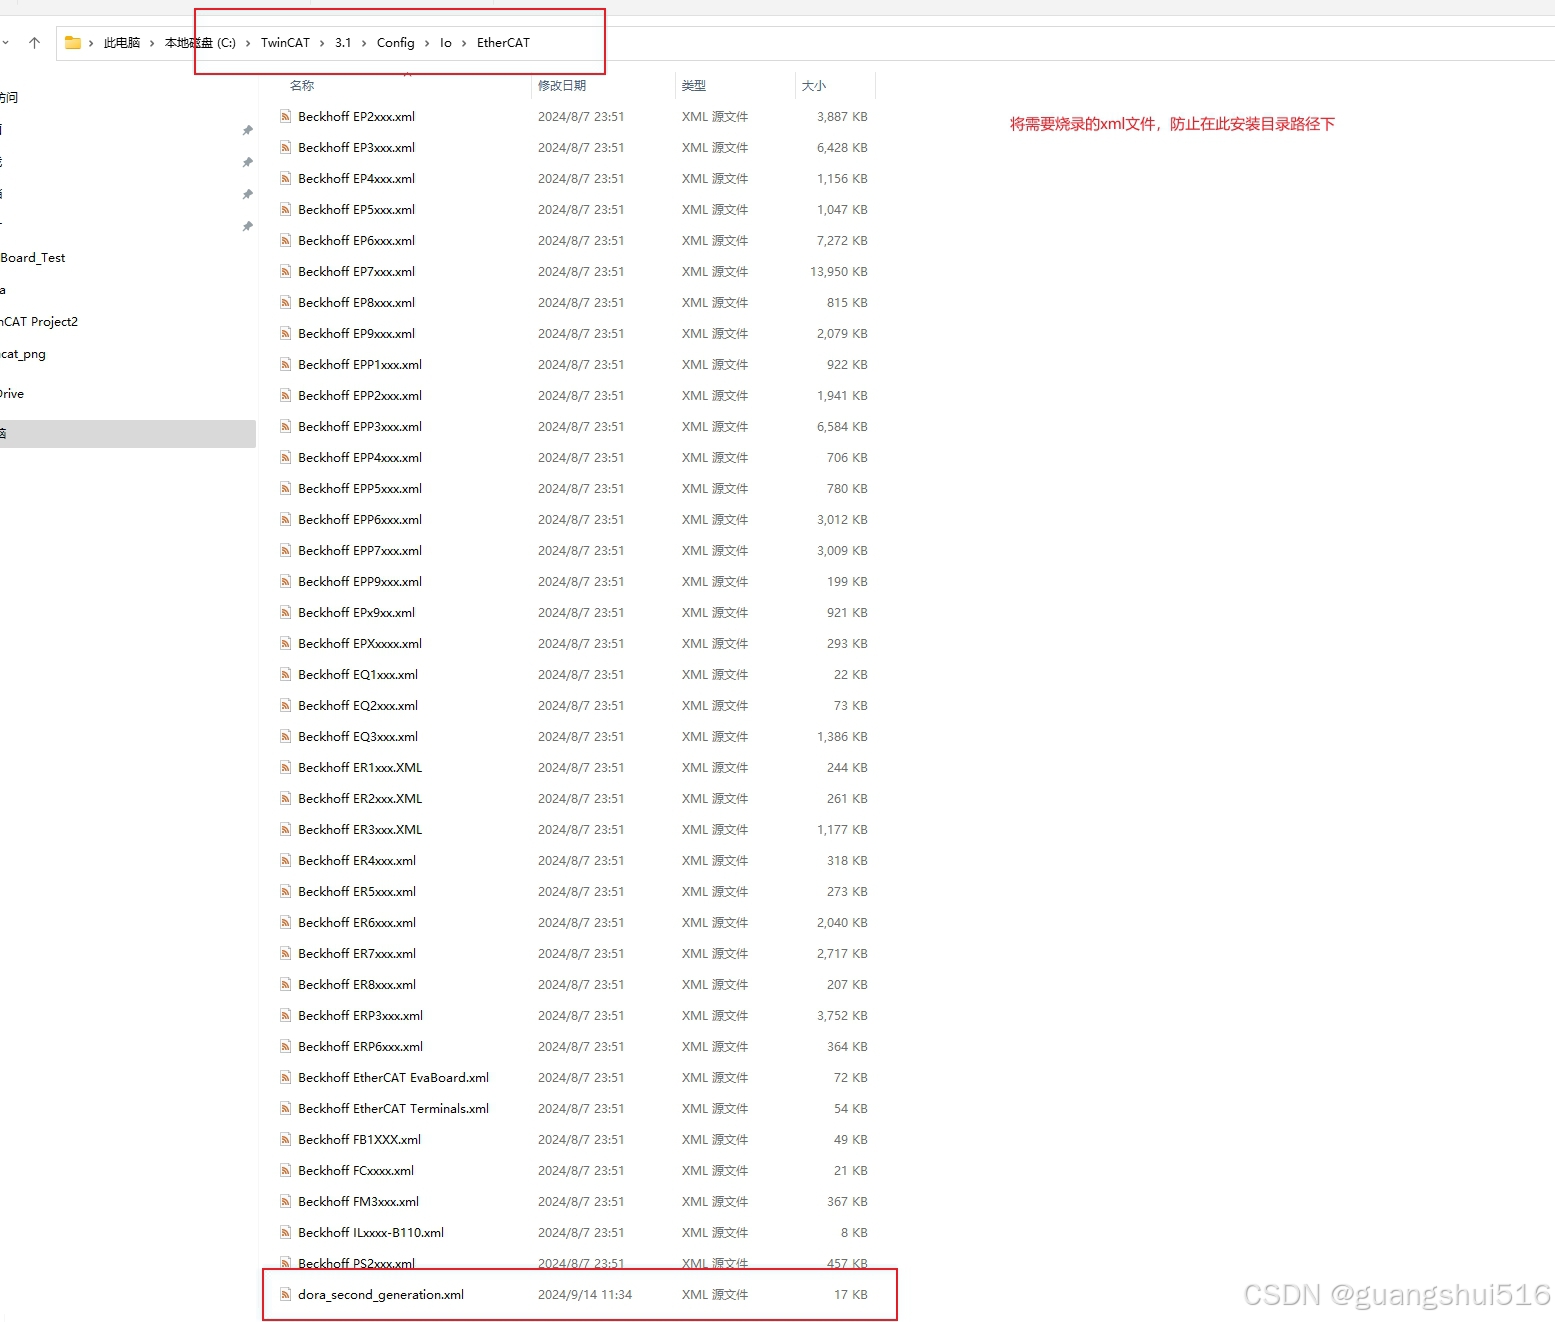The image size is (1555, 1322).
Task: Select Beckhoff ER5xxx.xml file name
Action: tap(357, 892)
